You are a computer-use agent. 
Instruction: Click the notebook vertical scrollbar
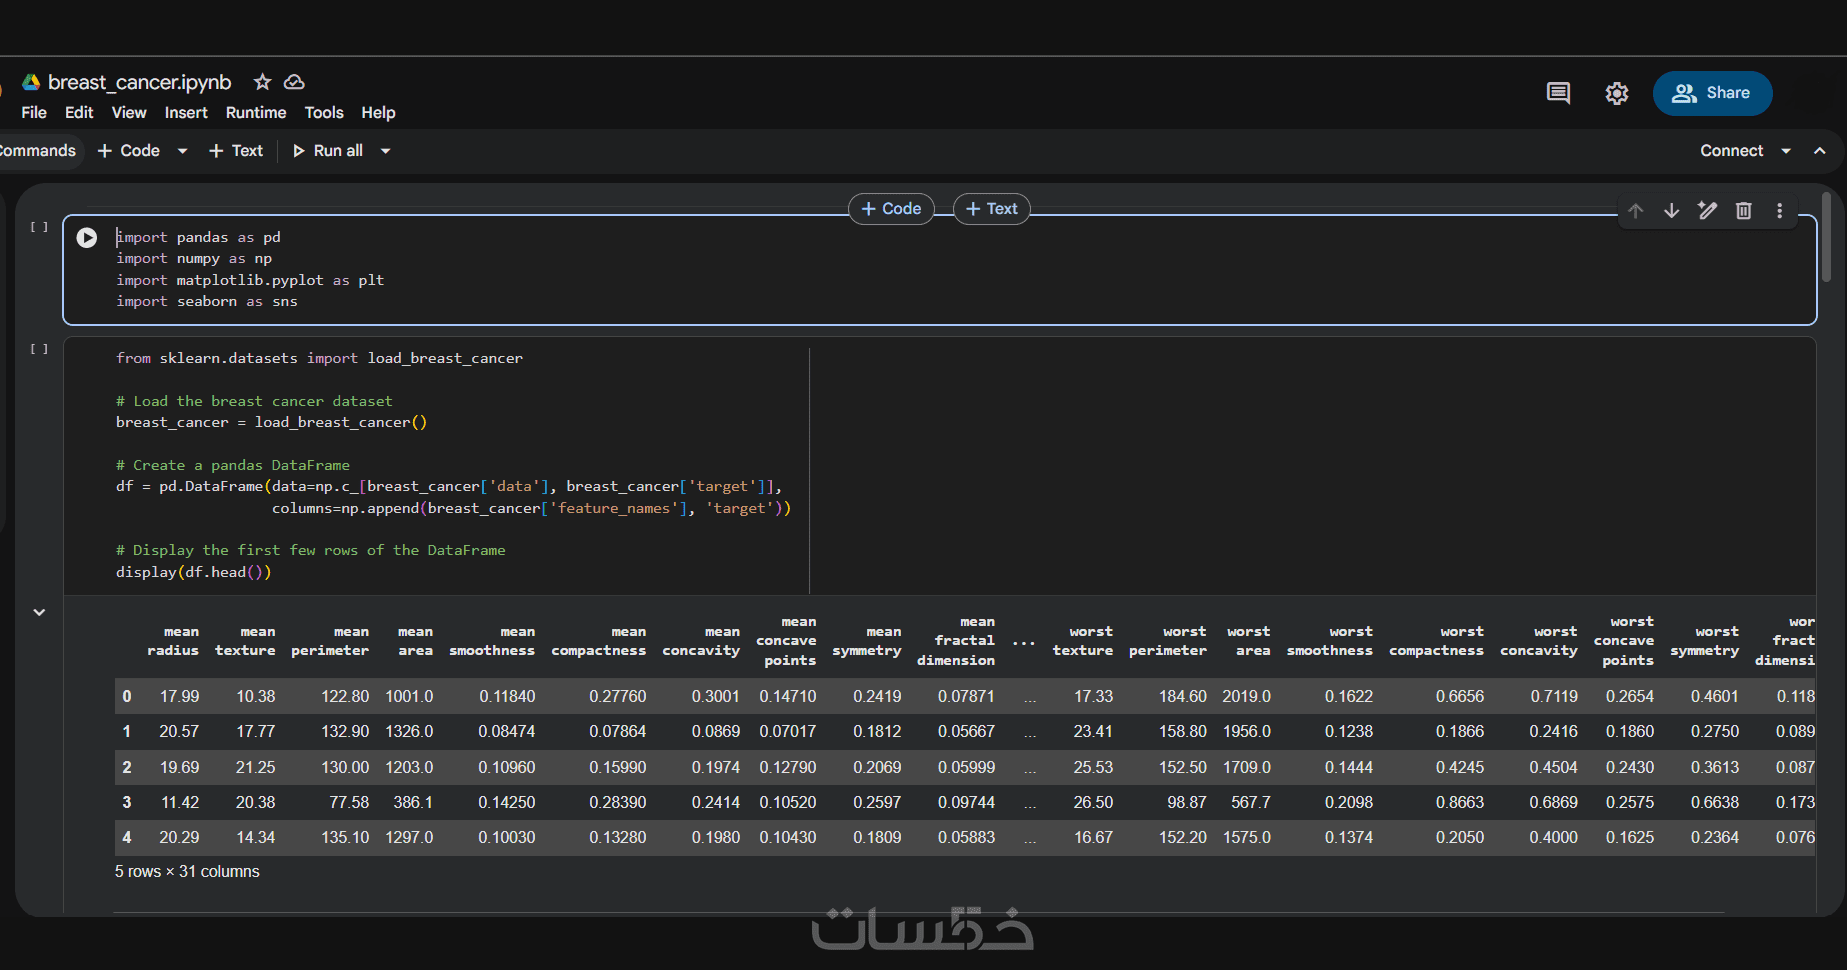pyautogui.click(x=1827, y=237)
